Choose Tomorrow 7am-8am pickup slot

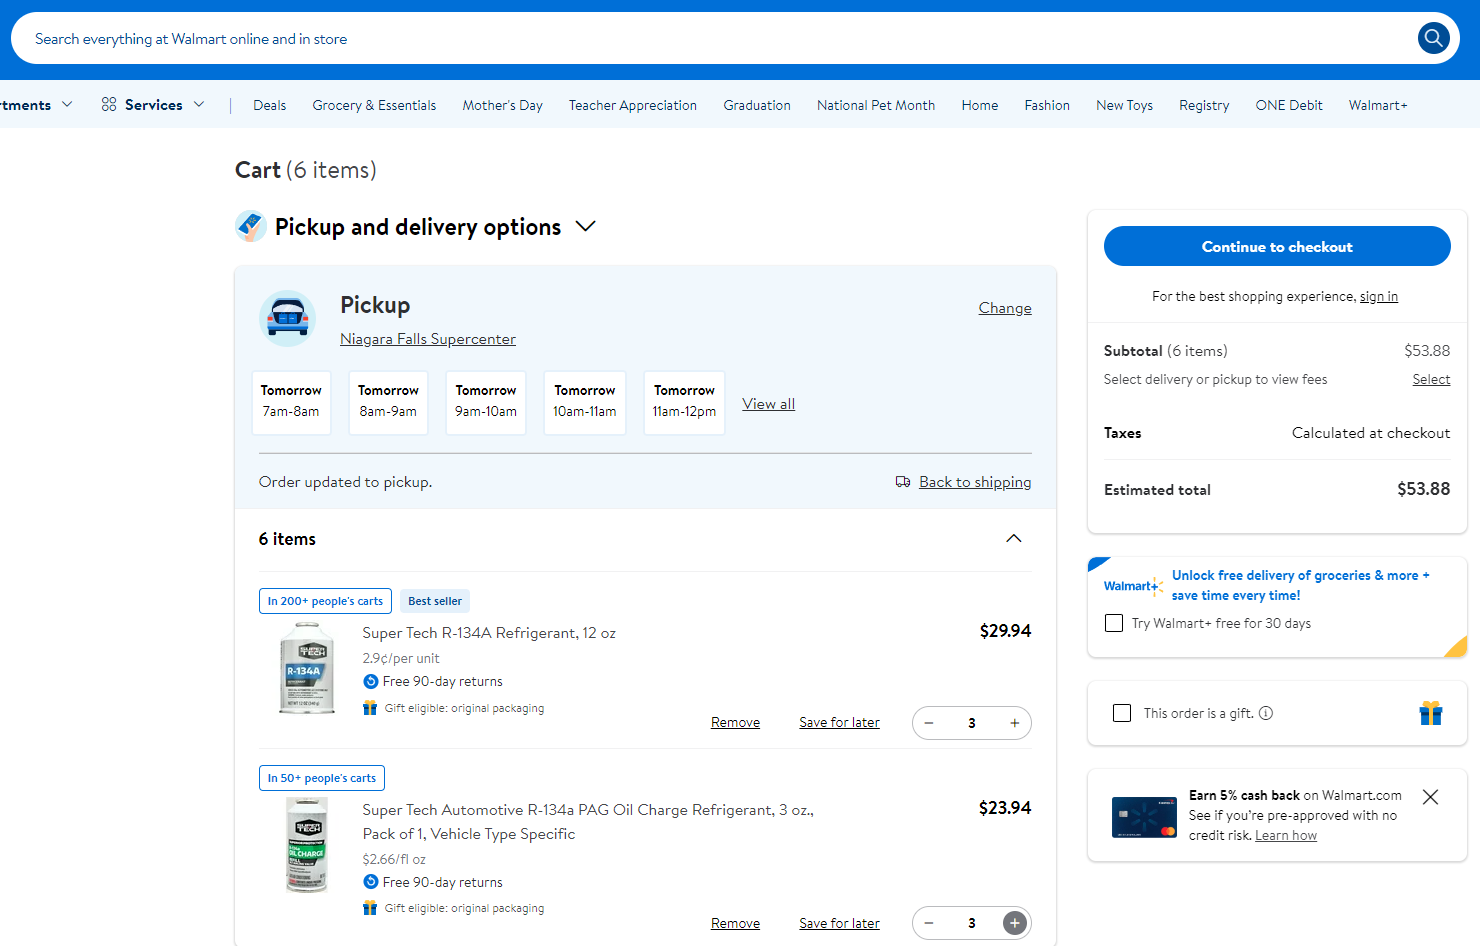tap(291, 402)
